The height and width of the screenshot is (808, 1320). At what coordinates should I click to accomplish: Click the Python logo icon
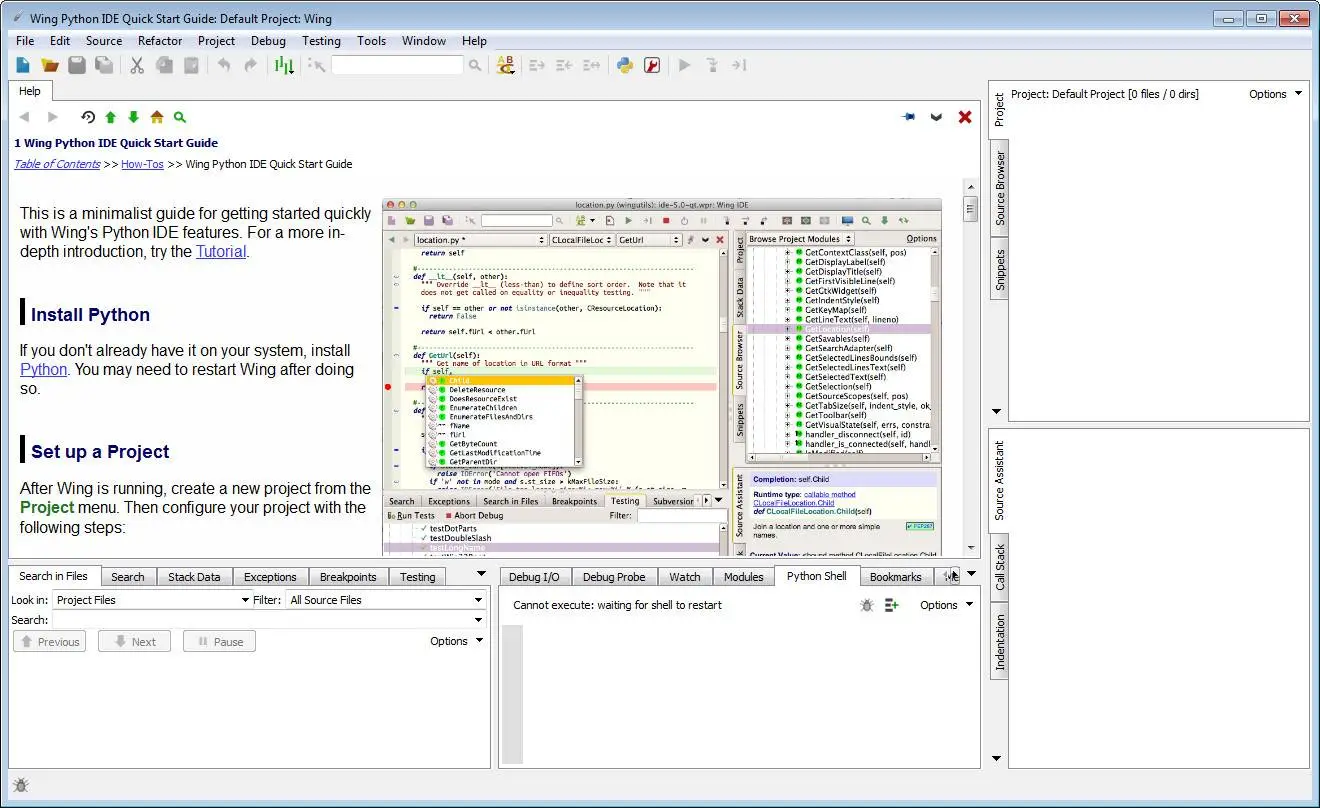click(625, 65)
